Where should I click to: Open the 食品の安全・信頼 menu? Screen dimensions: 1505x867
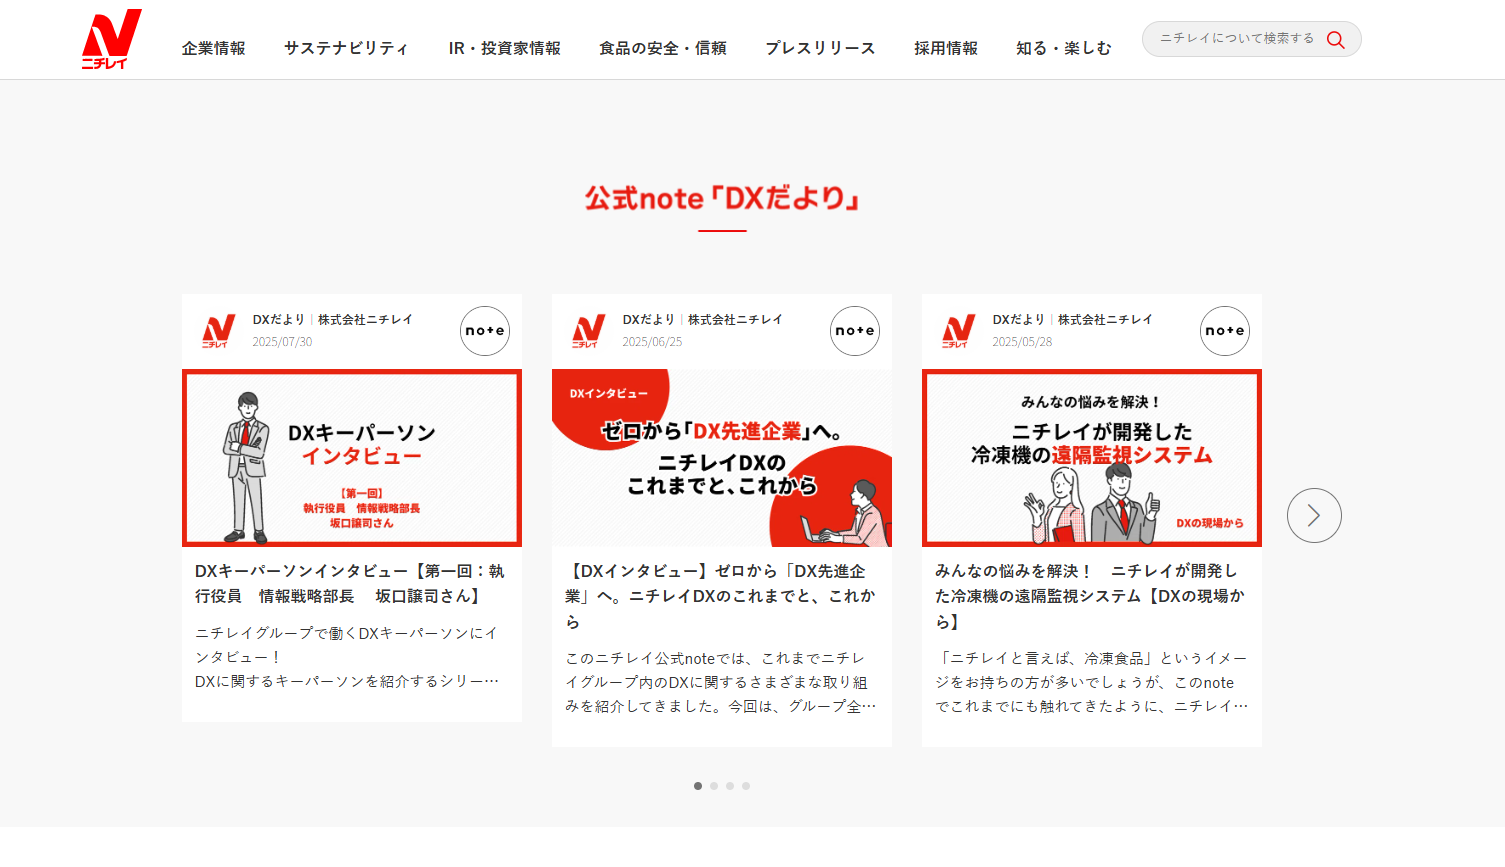pyautogui.click(x=663, y=48)
